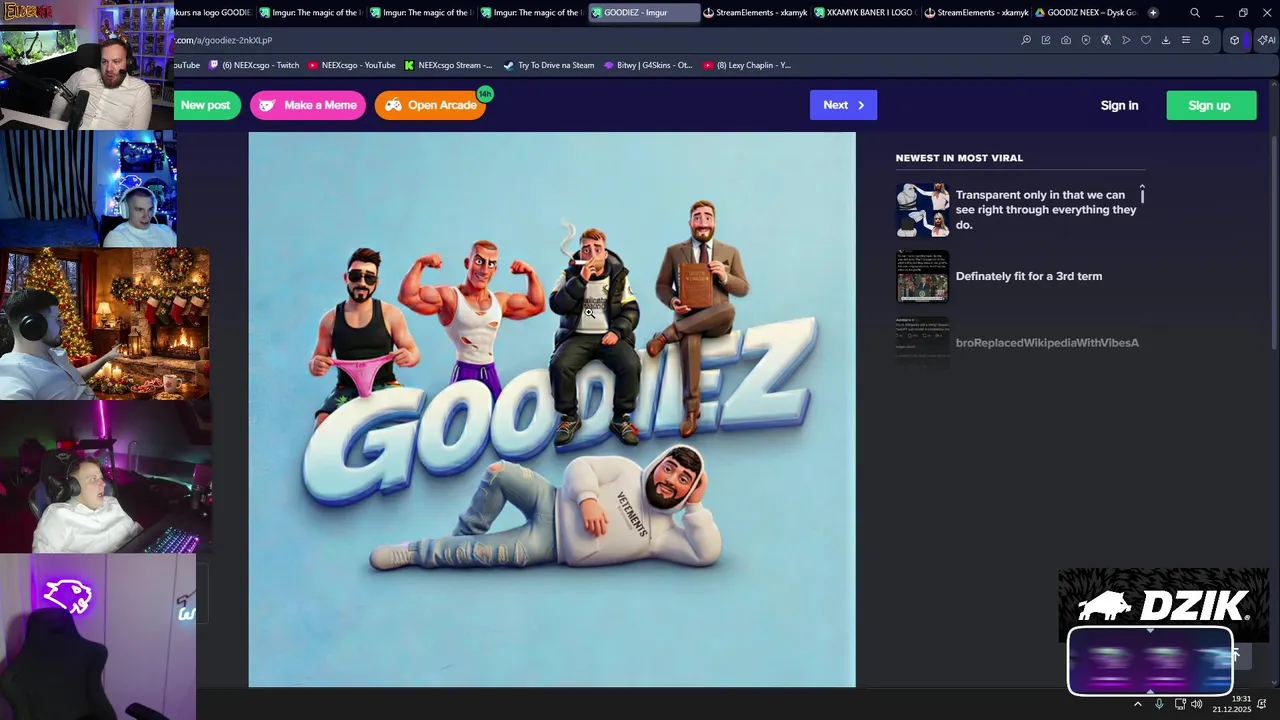Click the profile account icon in the toolbar
This screenshot has height=720, width=1280.
click(x=1206, y=40)
